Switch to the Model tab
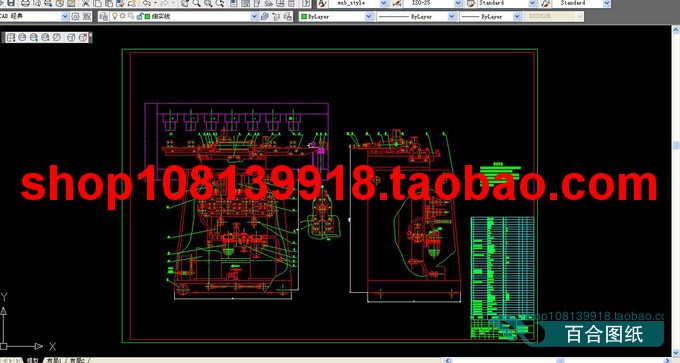 tap(32, 360)
